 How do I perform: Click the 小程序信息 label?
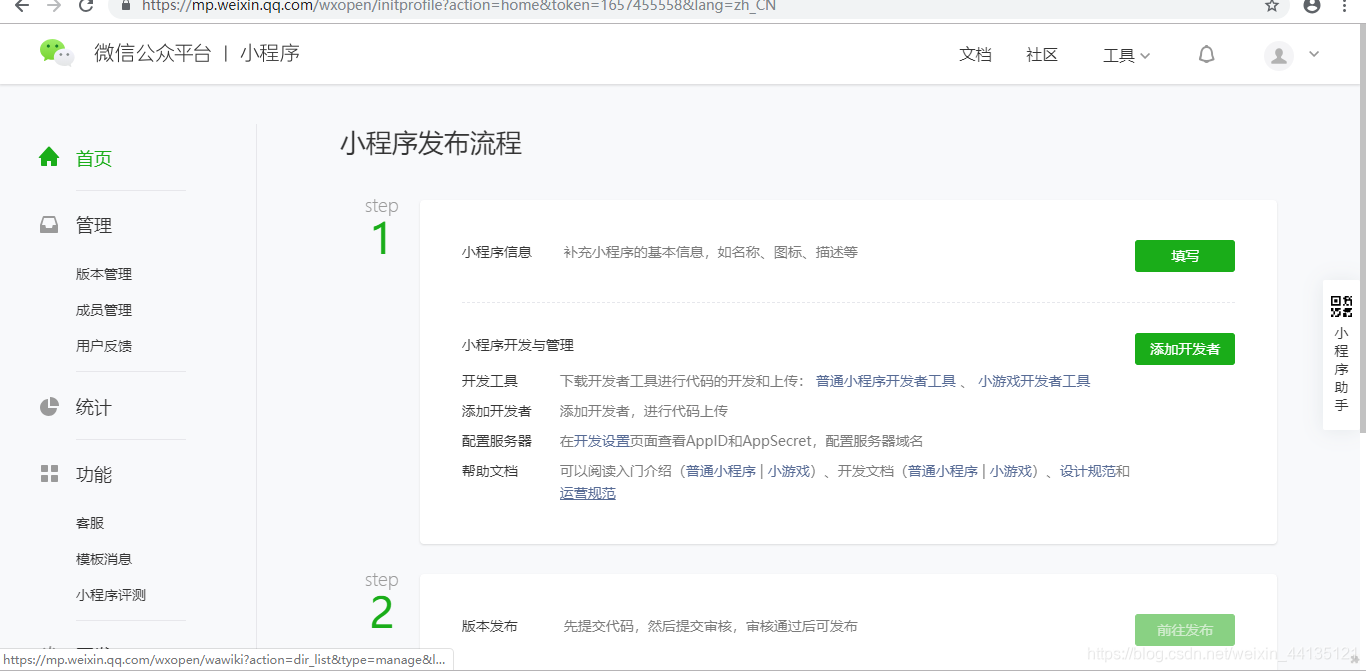tap(497, 252)
